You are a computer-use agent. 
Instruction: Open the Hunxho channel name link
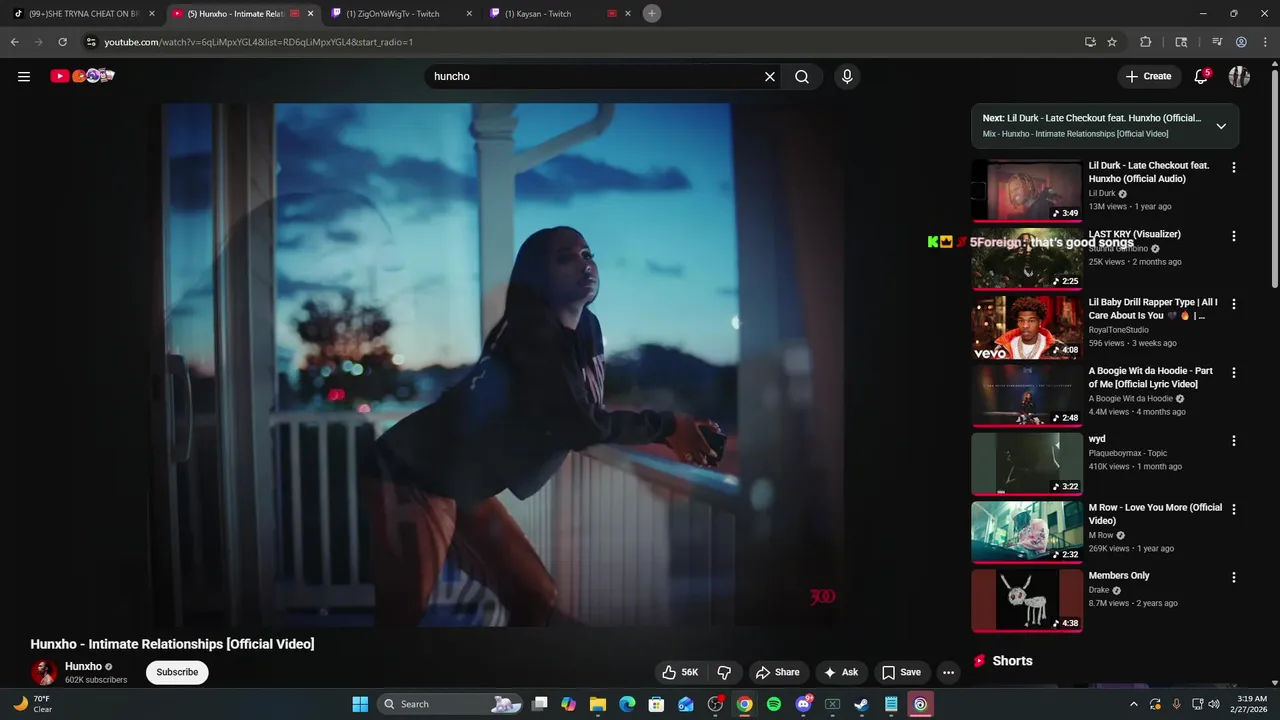click(83, 666)
